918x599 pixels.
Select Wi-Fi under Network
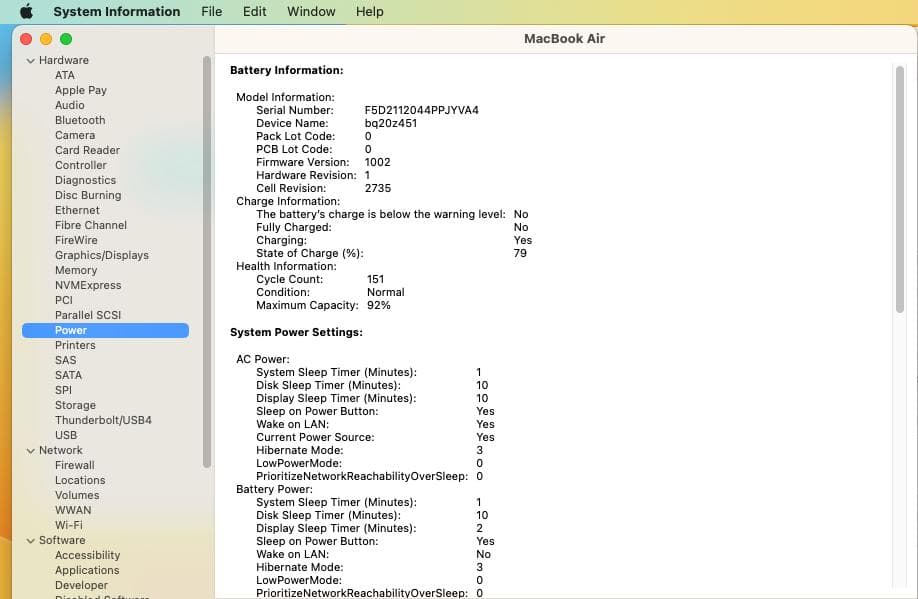point(69,525)
